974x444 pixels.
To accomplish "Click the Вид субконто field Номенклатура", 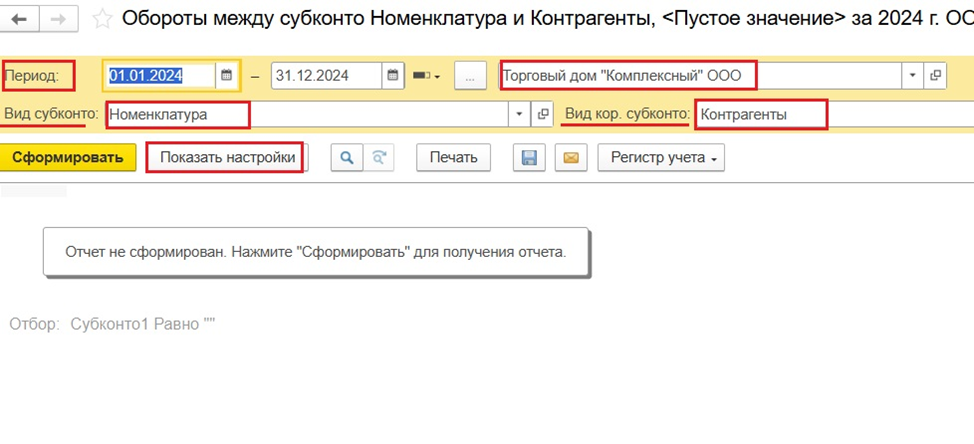I will [x=307, y=114].
